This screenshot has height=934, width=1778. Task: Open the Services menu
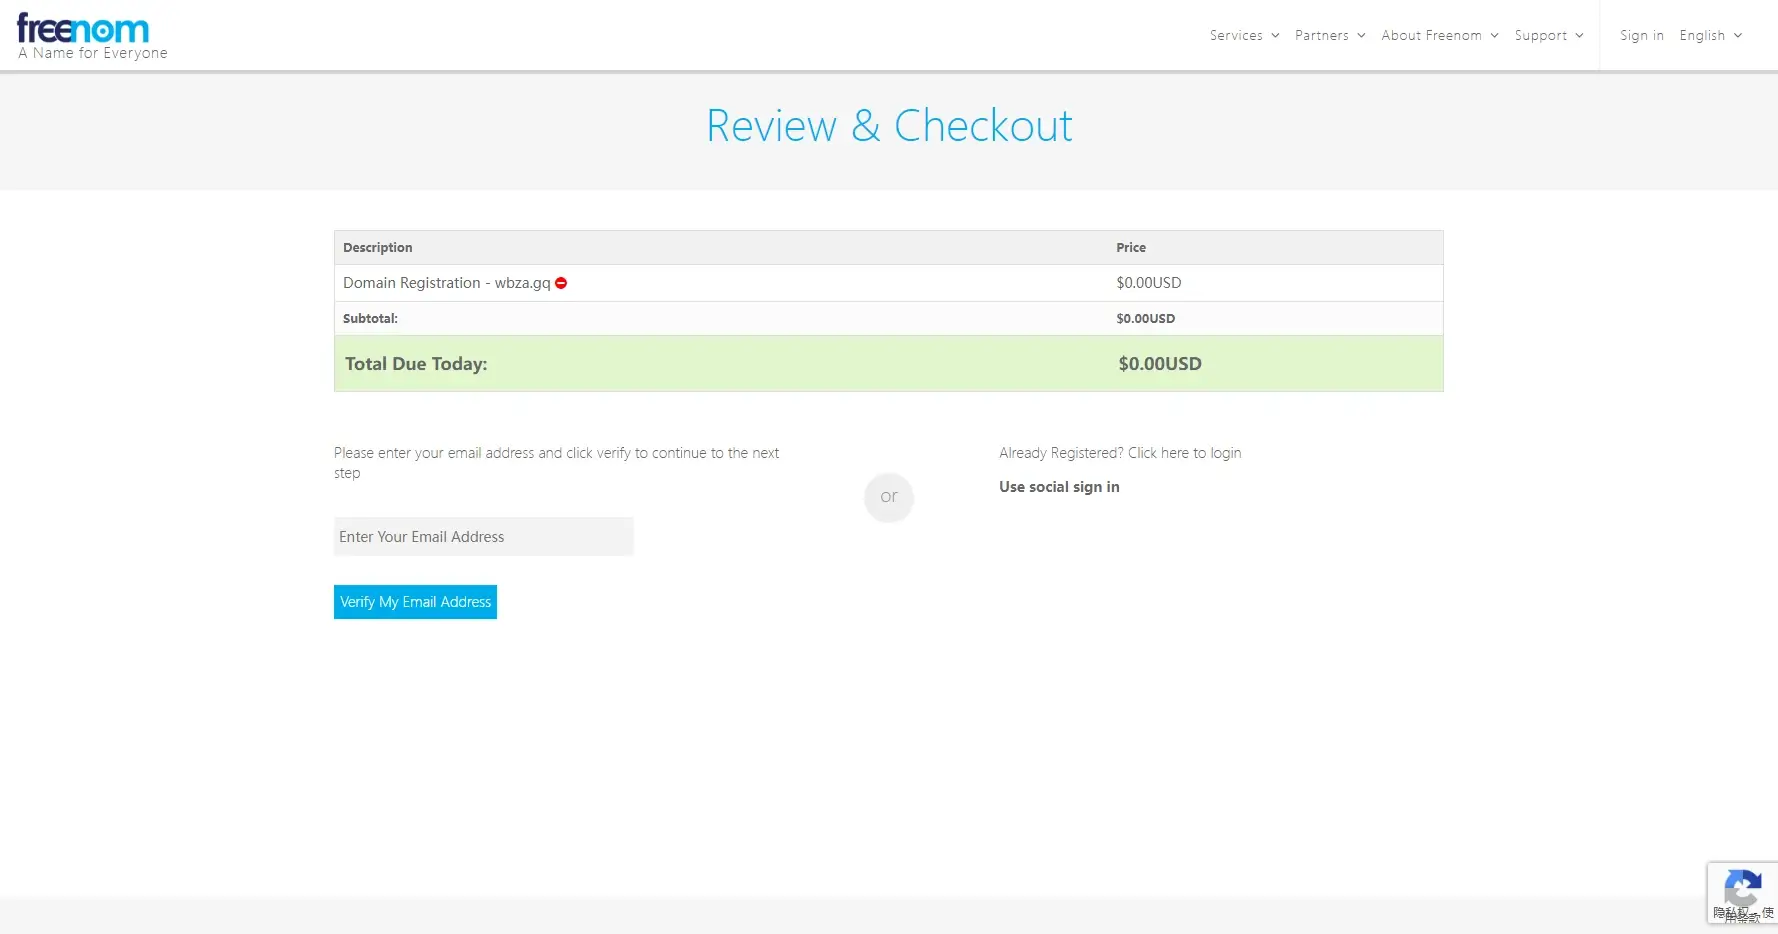(x=1236, y=36)
